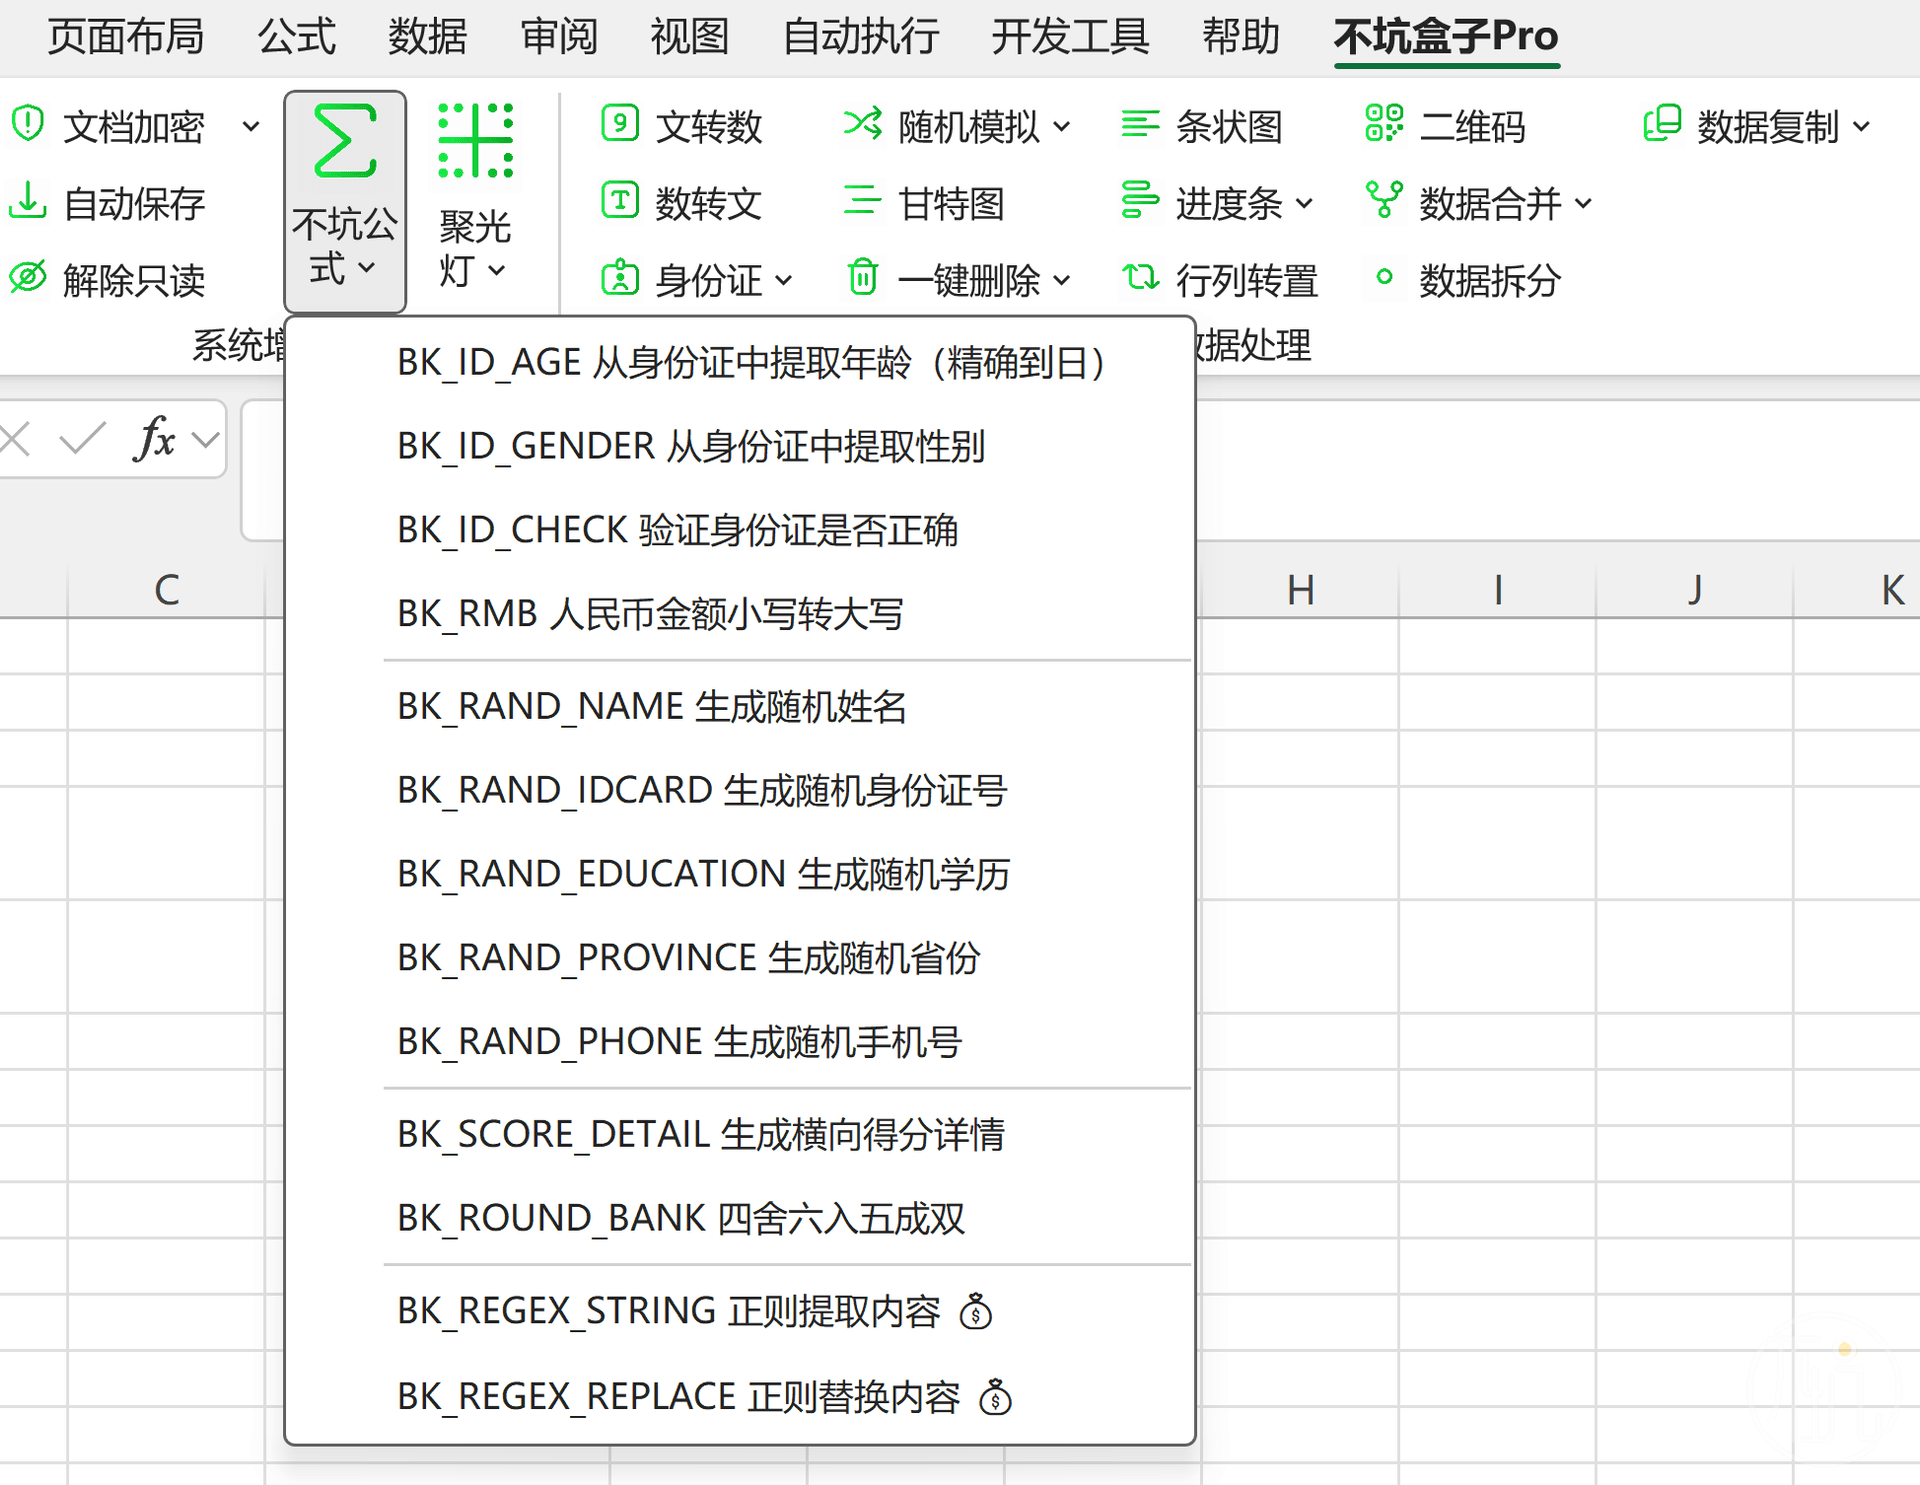Image resolution: width=1920 pixels, height=1485 pixels.
Task: Click the 文档加密 shield icon
Action: pos(28,125)
